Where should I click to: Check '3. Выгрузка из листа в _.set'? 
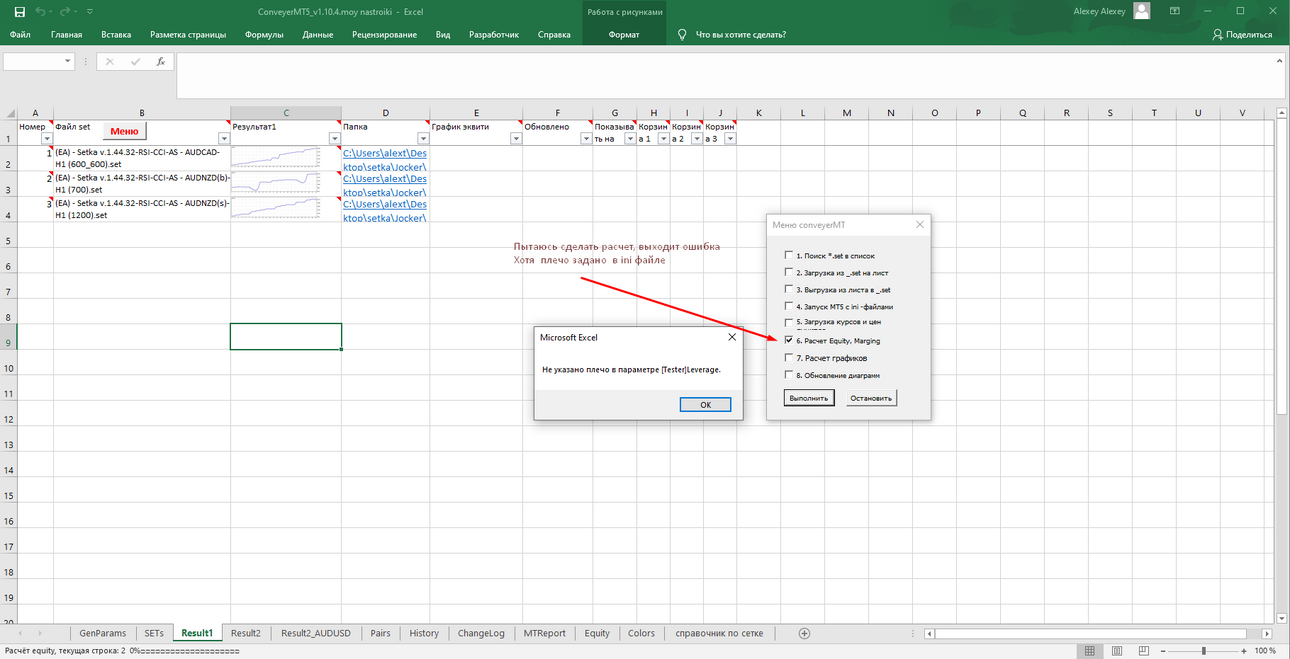[x=789, y=289]
